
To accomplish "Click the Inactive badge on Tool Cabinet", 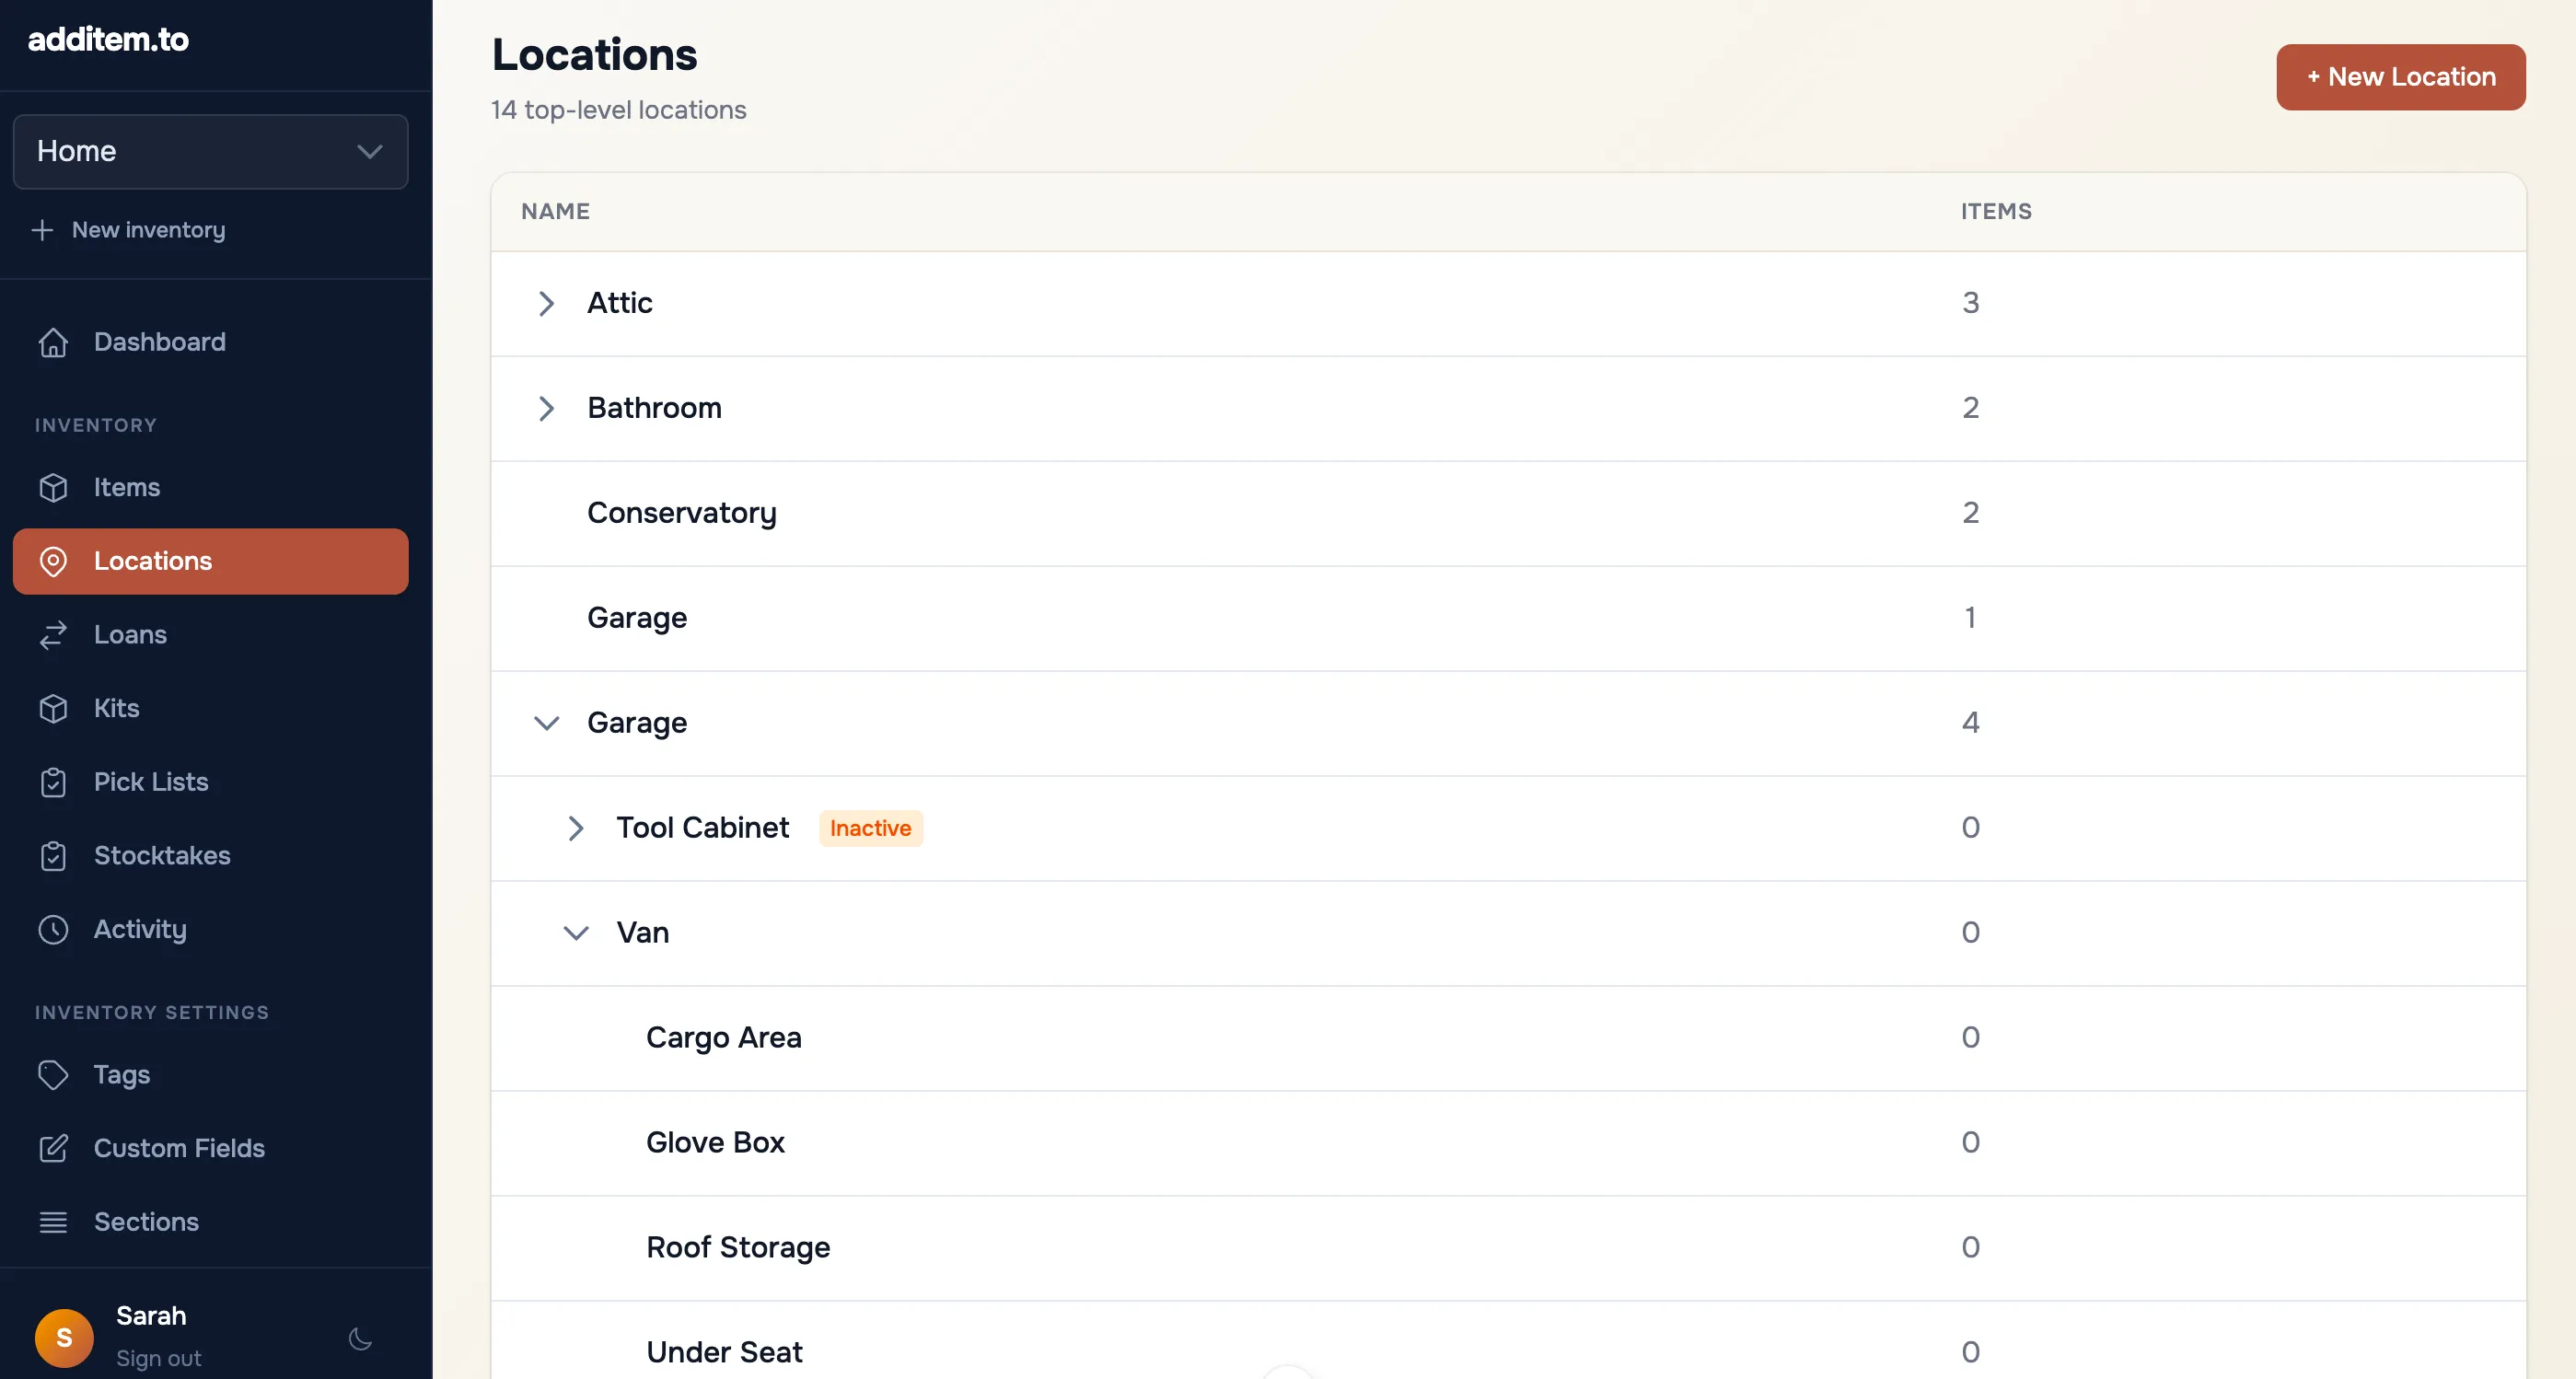I will click(x=870, y=828).
